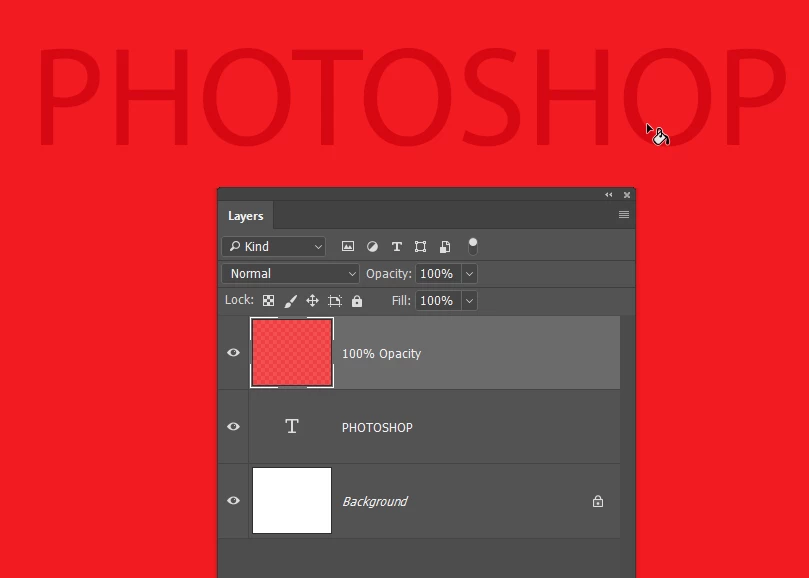Screen dimensions: 809x578
Task: Select the Background layer name
Action: pos(375,502)
